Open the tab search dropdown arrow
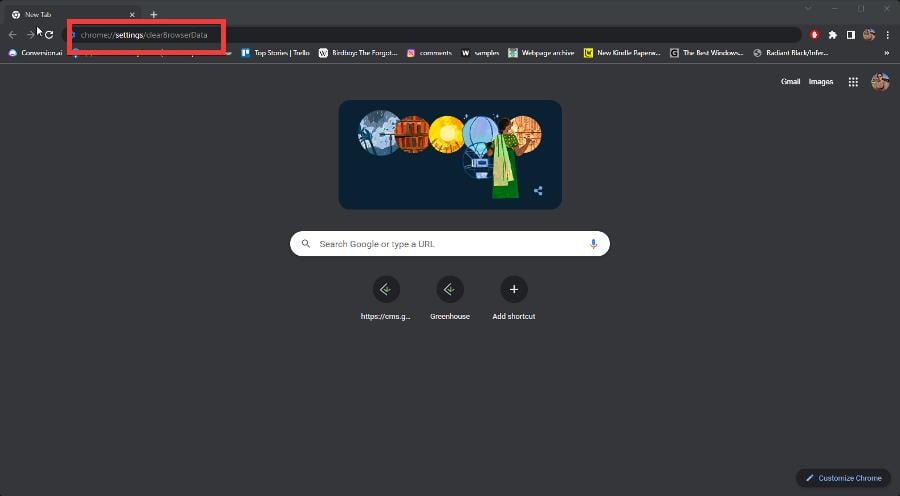The width and height of the screenshot is (900, 496). [x=808, y=9]
